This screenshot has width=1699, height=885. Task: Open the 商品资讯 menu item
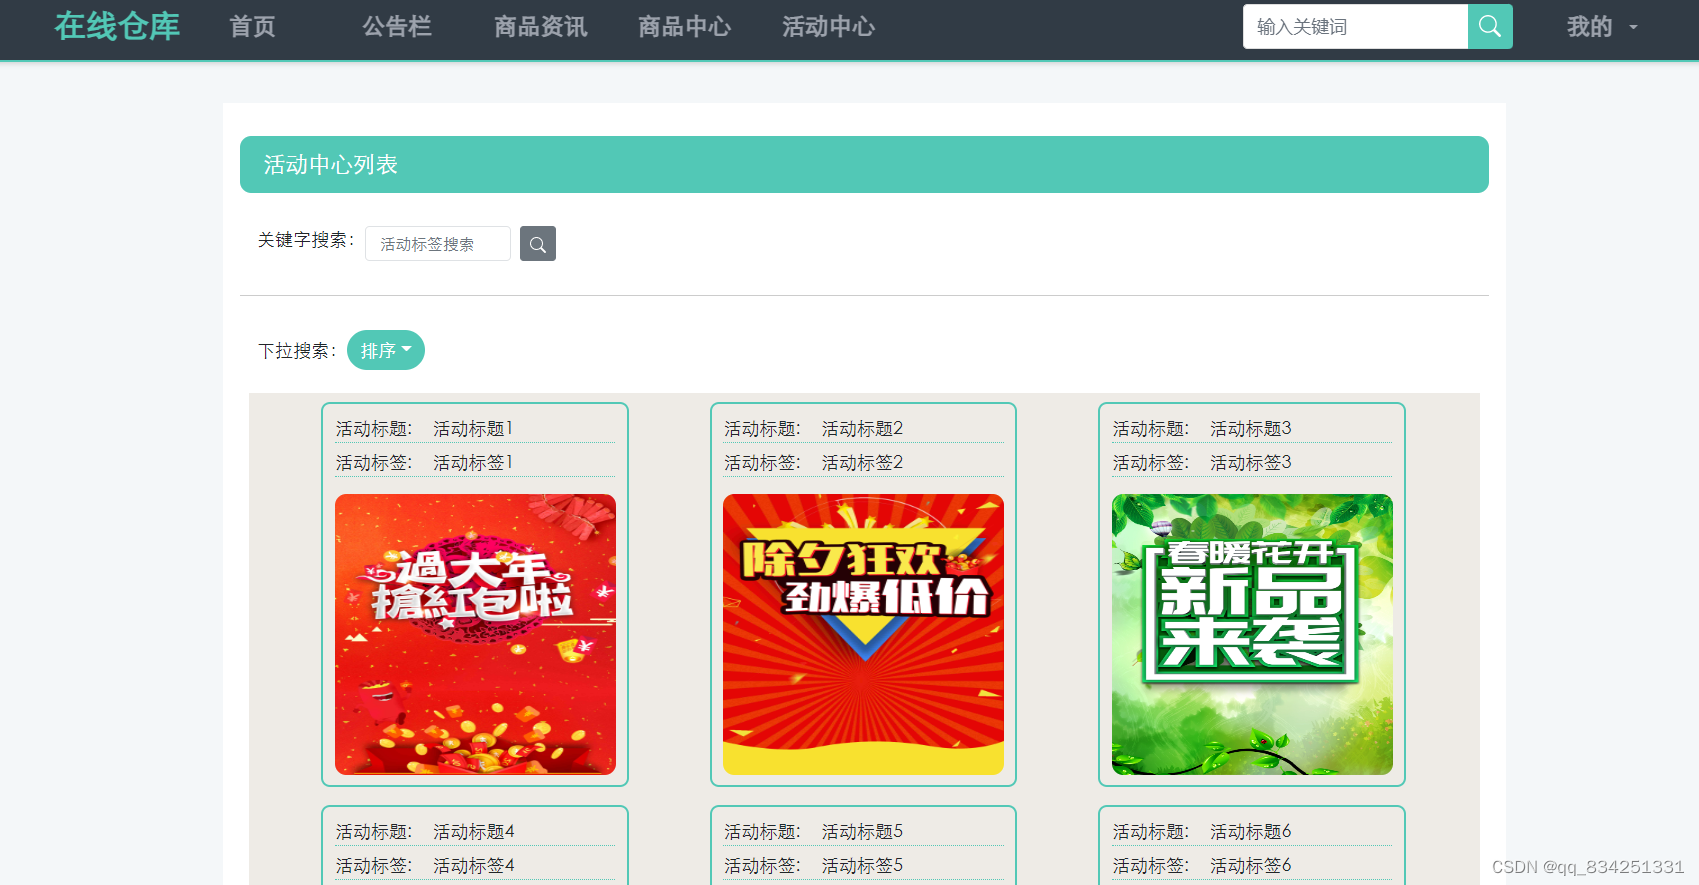541,27
